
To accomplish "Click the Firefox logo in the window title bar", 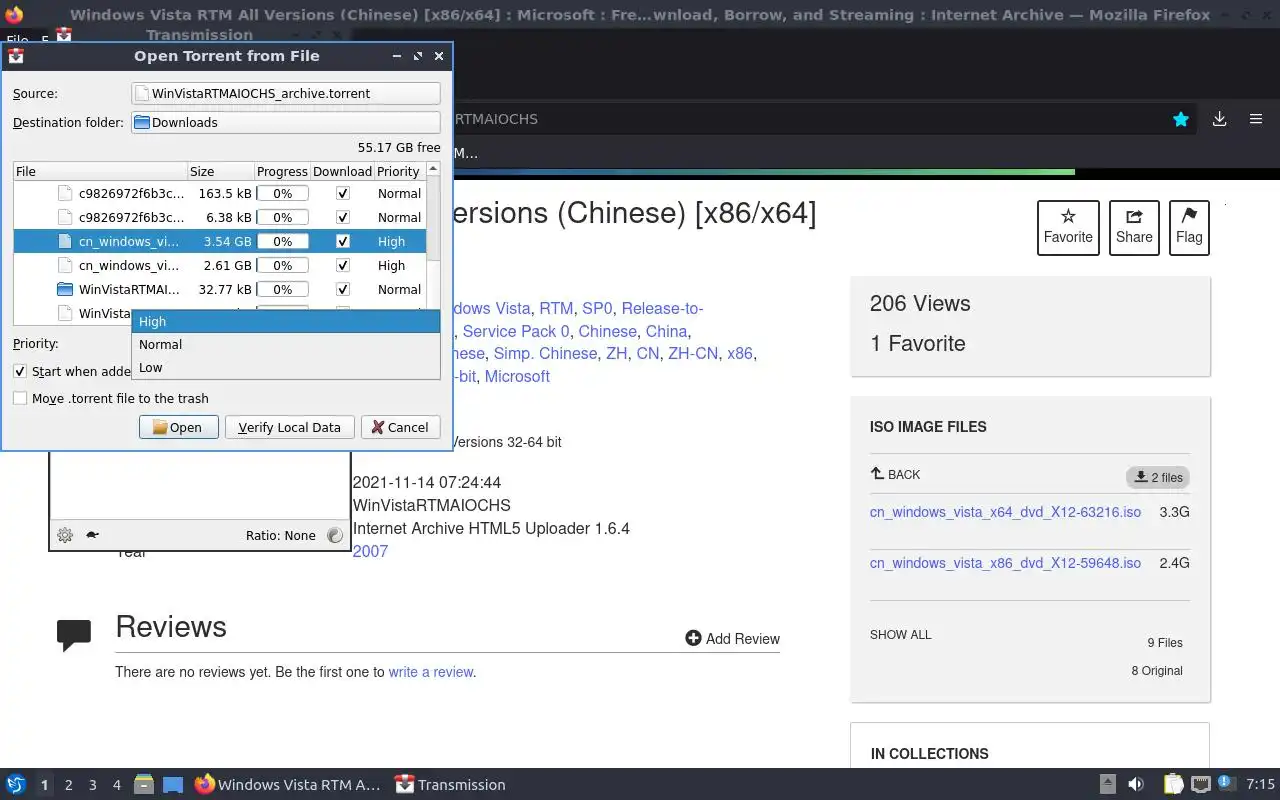I will (14, 15).
